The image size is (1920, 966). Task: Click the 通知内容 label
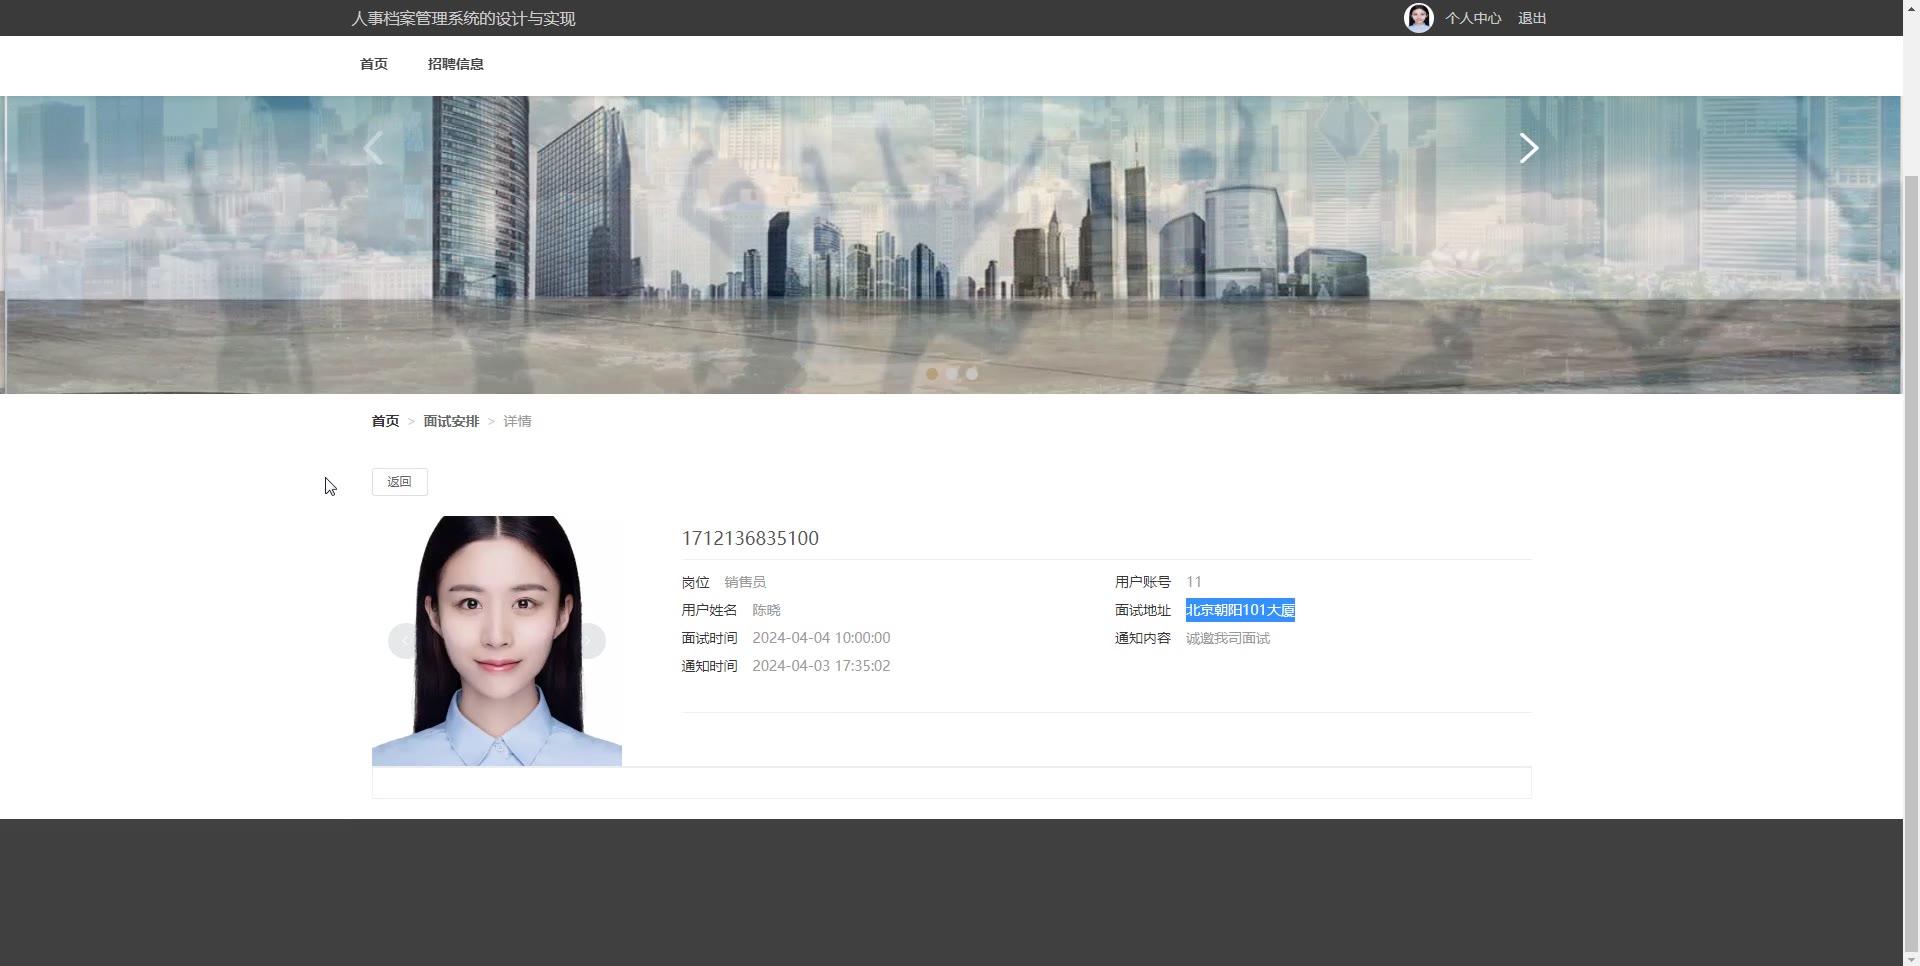coord(1143,638)
